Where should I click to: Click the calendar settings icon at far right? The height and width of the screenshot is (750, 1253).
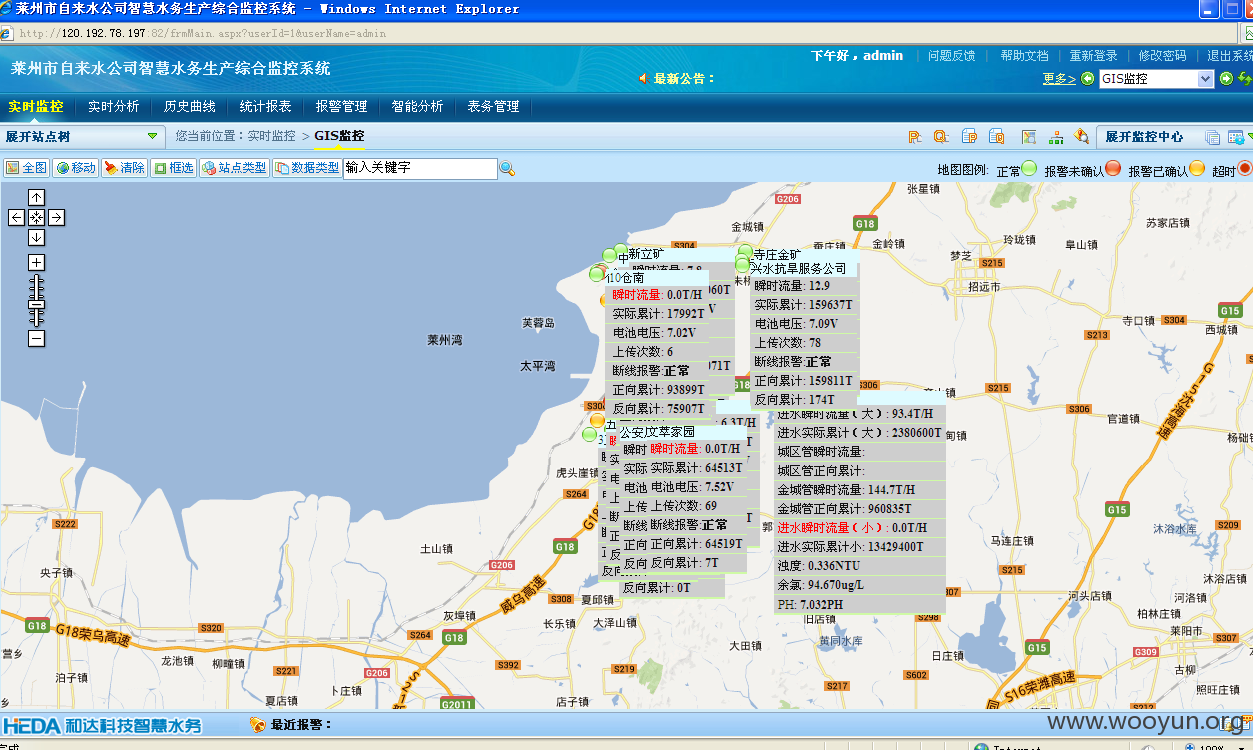tap(1236, 137)
